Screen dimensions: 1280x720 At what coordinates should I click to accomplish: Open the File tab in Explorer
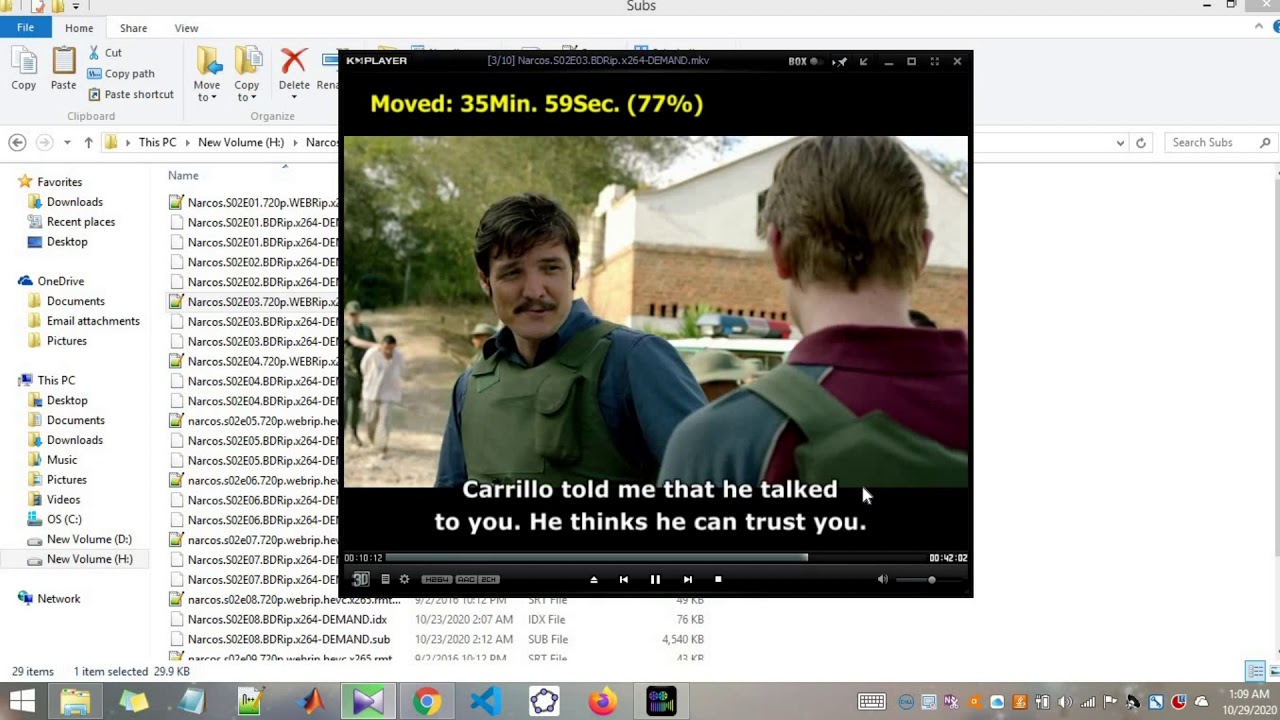pos(25,28)
